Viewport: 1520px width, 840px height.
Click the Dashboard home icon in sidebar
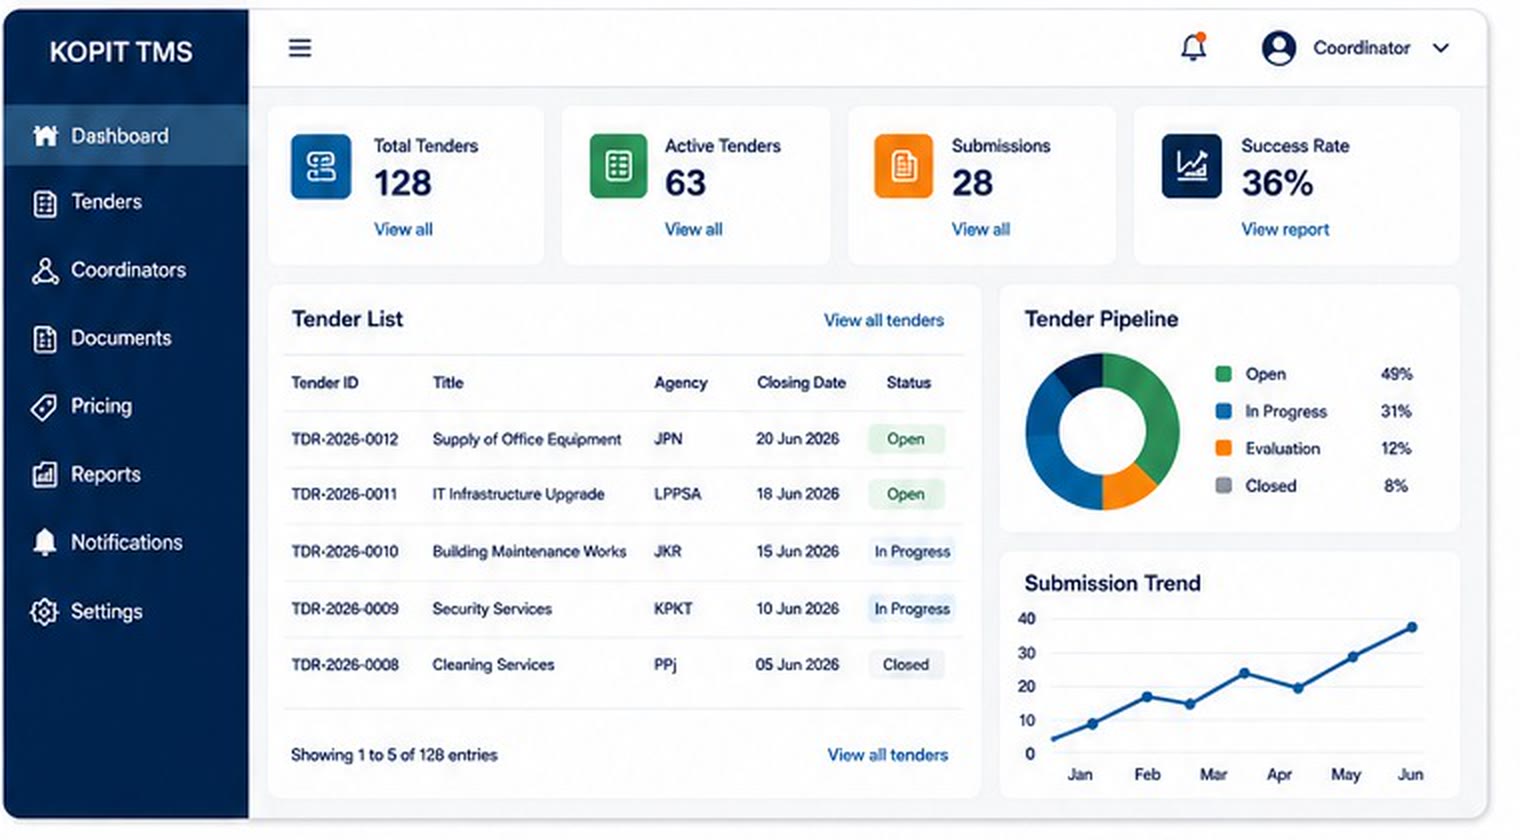tap(45, 136)
